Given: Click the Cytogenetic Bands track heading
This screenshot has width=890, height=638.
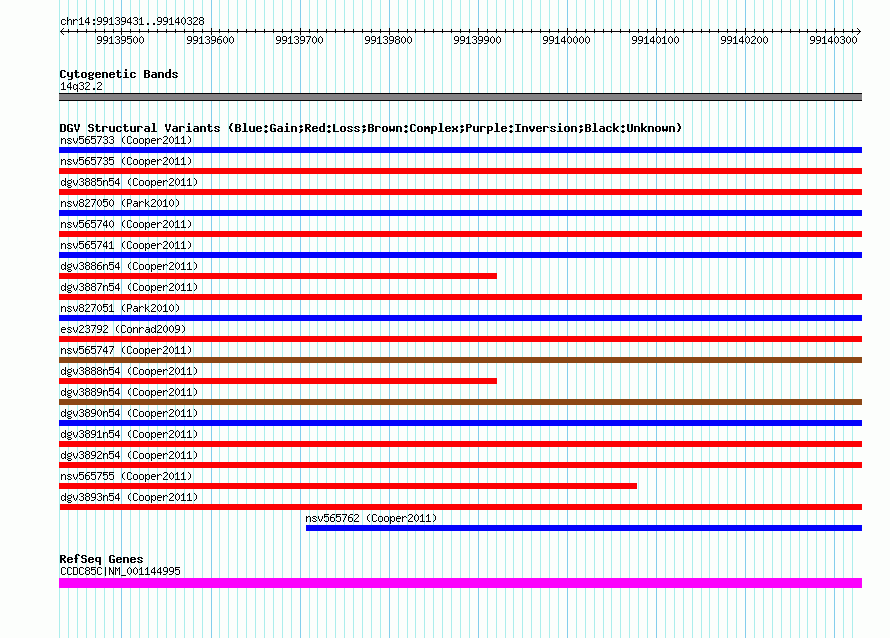Looking at the screenshot, I should point(119,74).
